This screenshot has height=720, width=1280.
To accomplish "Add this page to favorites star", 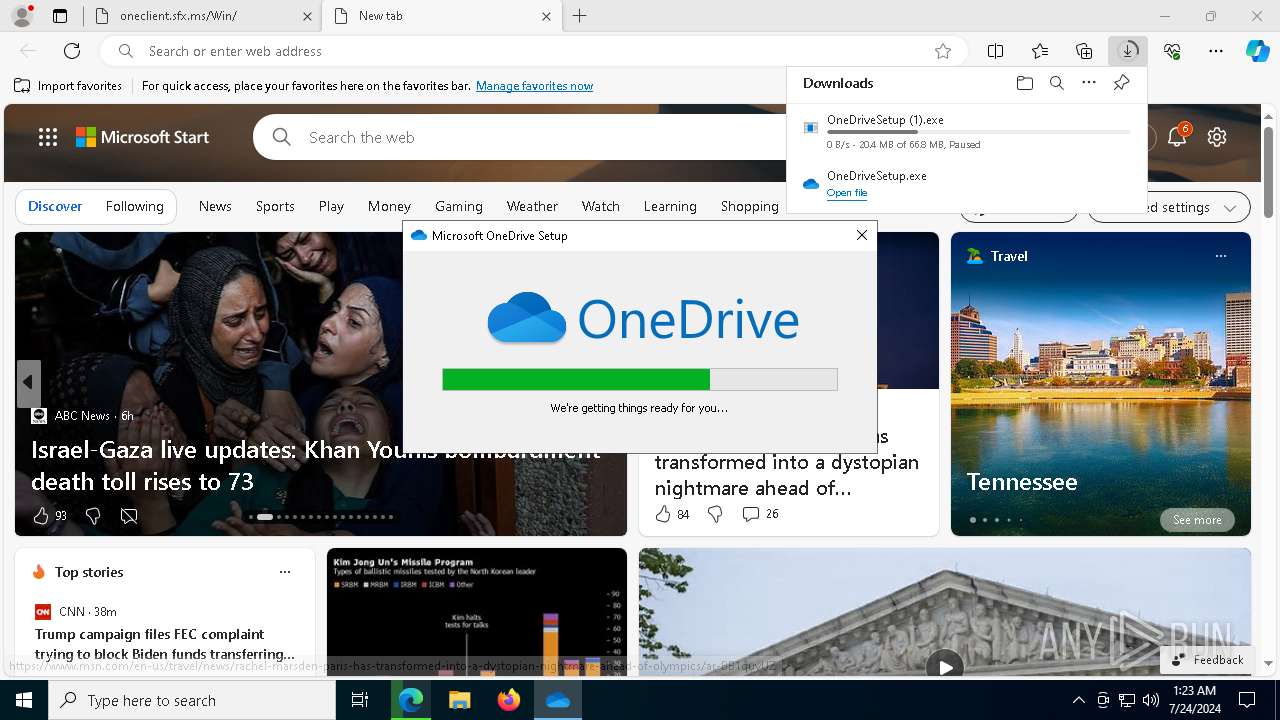I will (x=942, y=51).
